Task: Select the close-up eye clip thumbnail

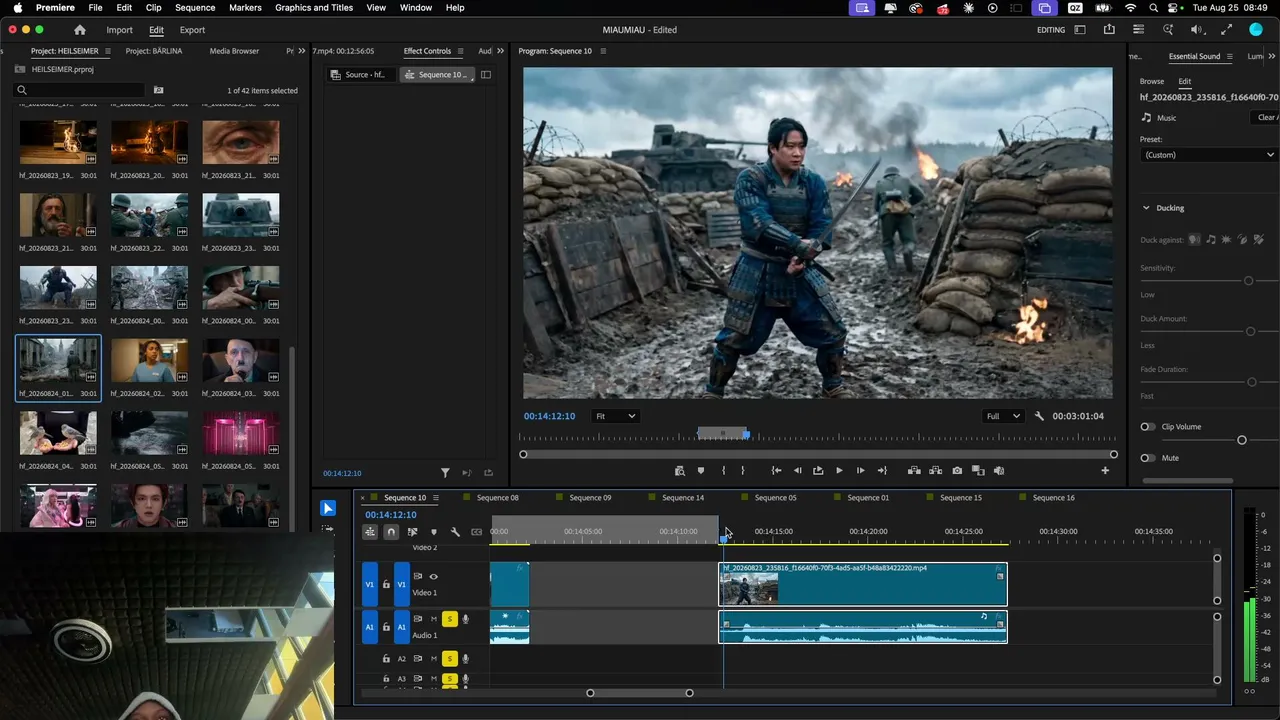Action: click(x=241, y=143)
